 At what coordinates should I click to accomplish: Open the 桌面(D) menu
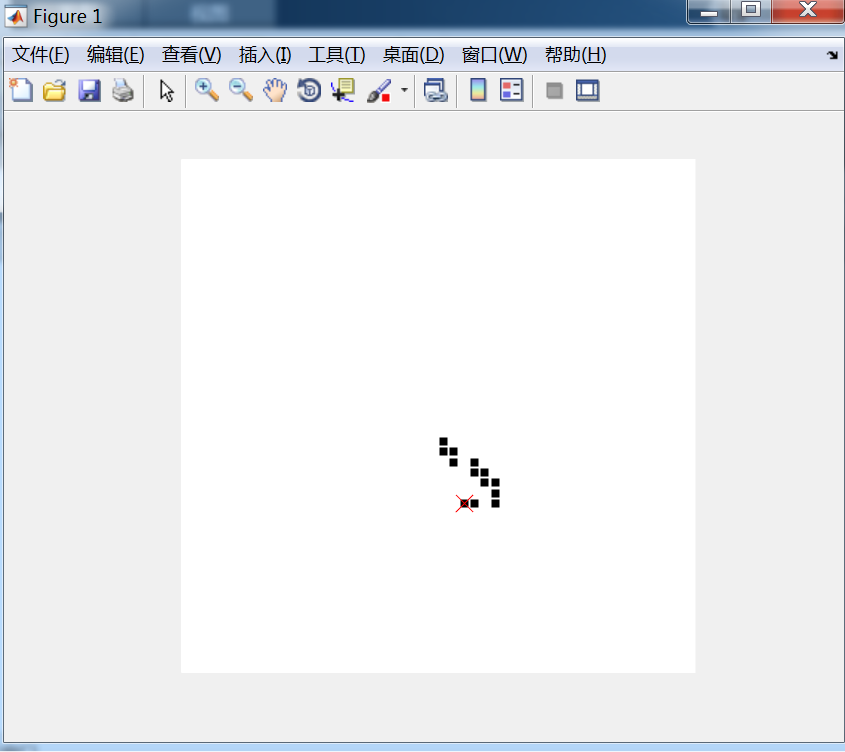click(x=413, y=55)
